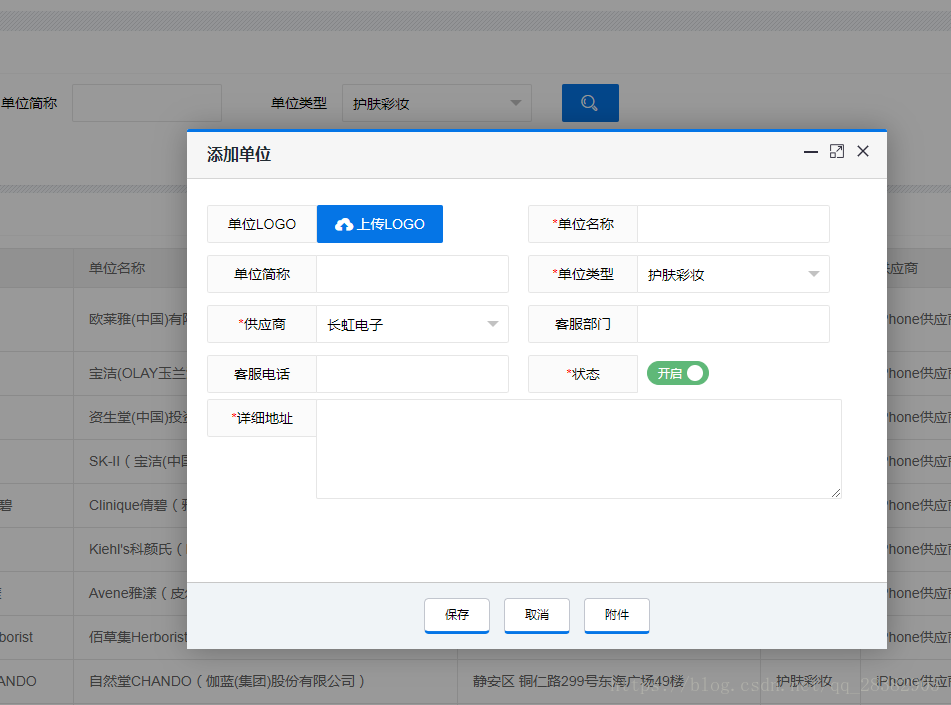Click the blue search magnifier button
951x705 pixels.
(590, 103)
